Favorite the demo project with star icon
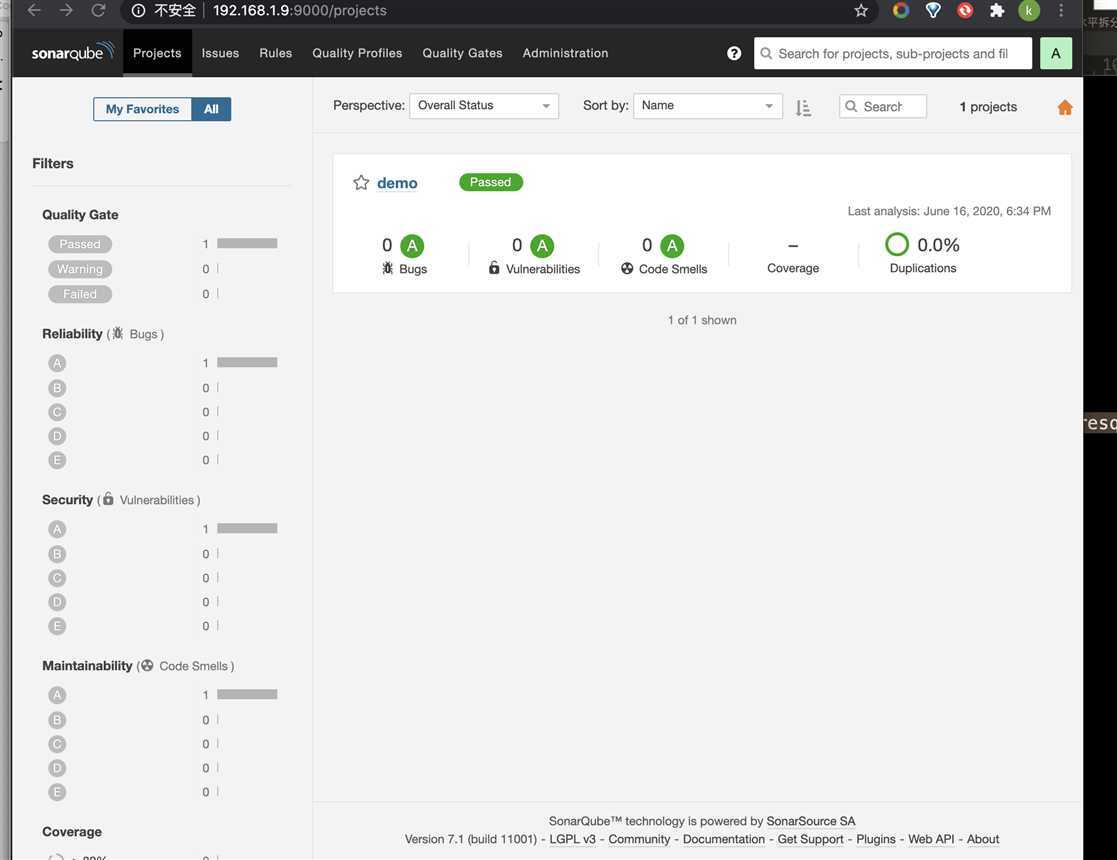 point(361,182)
